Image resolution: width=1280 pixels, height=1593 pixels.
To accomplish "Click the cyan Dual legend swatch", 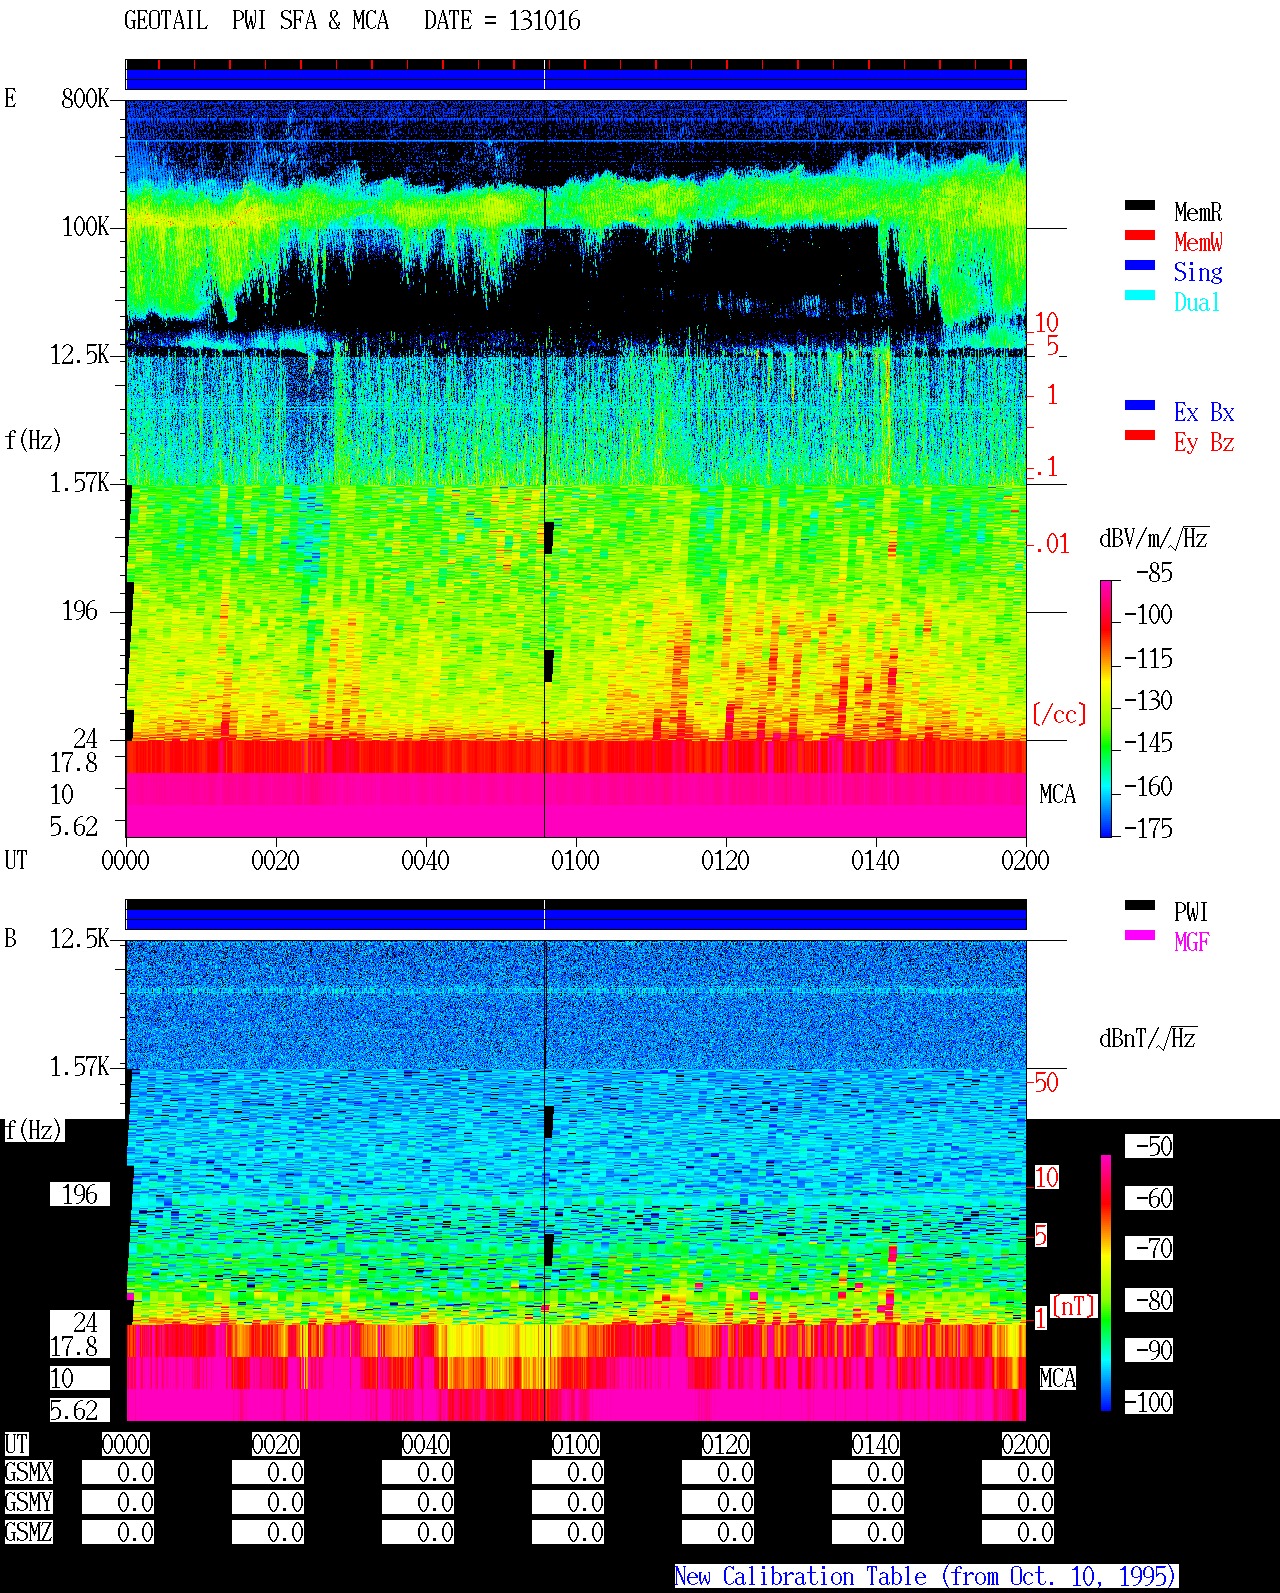I will [x=1140, y=295].
